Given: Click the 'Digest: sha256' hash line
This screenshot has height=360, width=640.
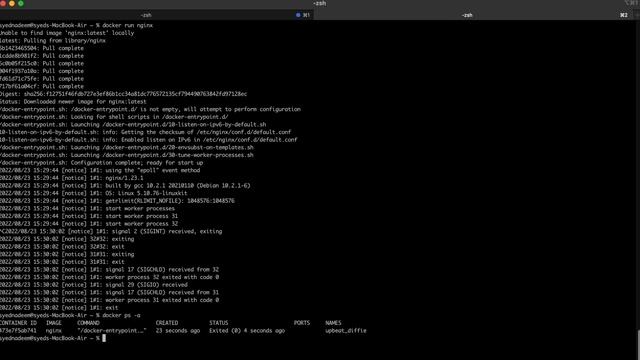Looking at the screenshot, I should point(123,94).
